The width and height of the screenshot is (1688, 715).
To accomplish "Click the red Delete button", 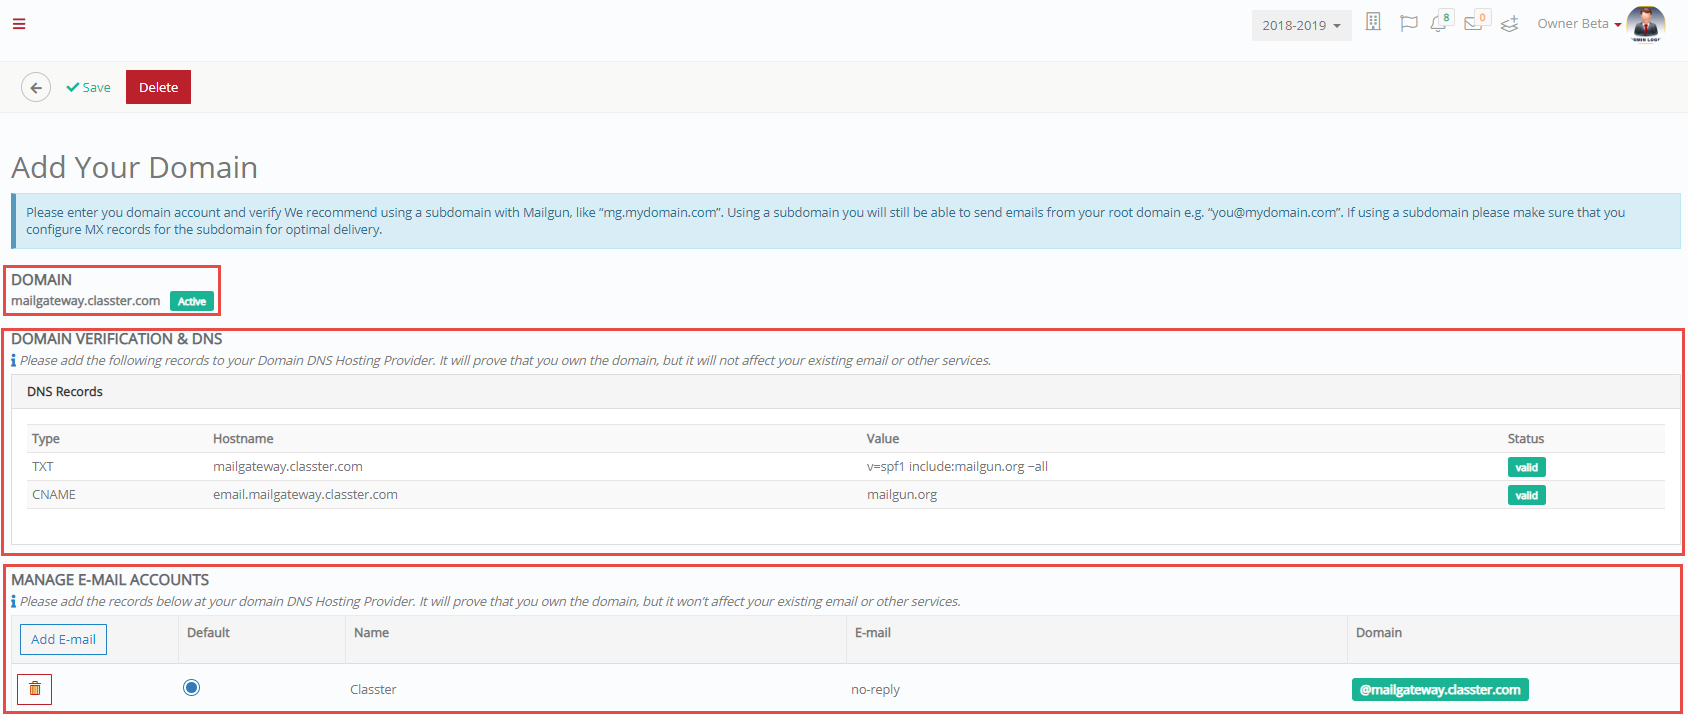I will 158,87.
